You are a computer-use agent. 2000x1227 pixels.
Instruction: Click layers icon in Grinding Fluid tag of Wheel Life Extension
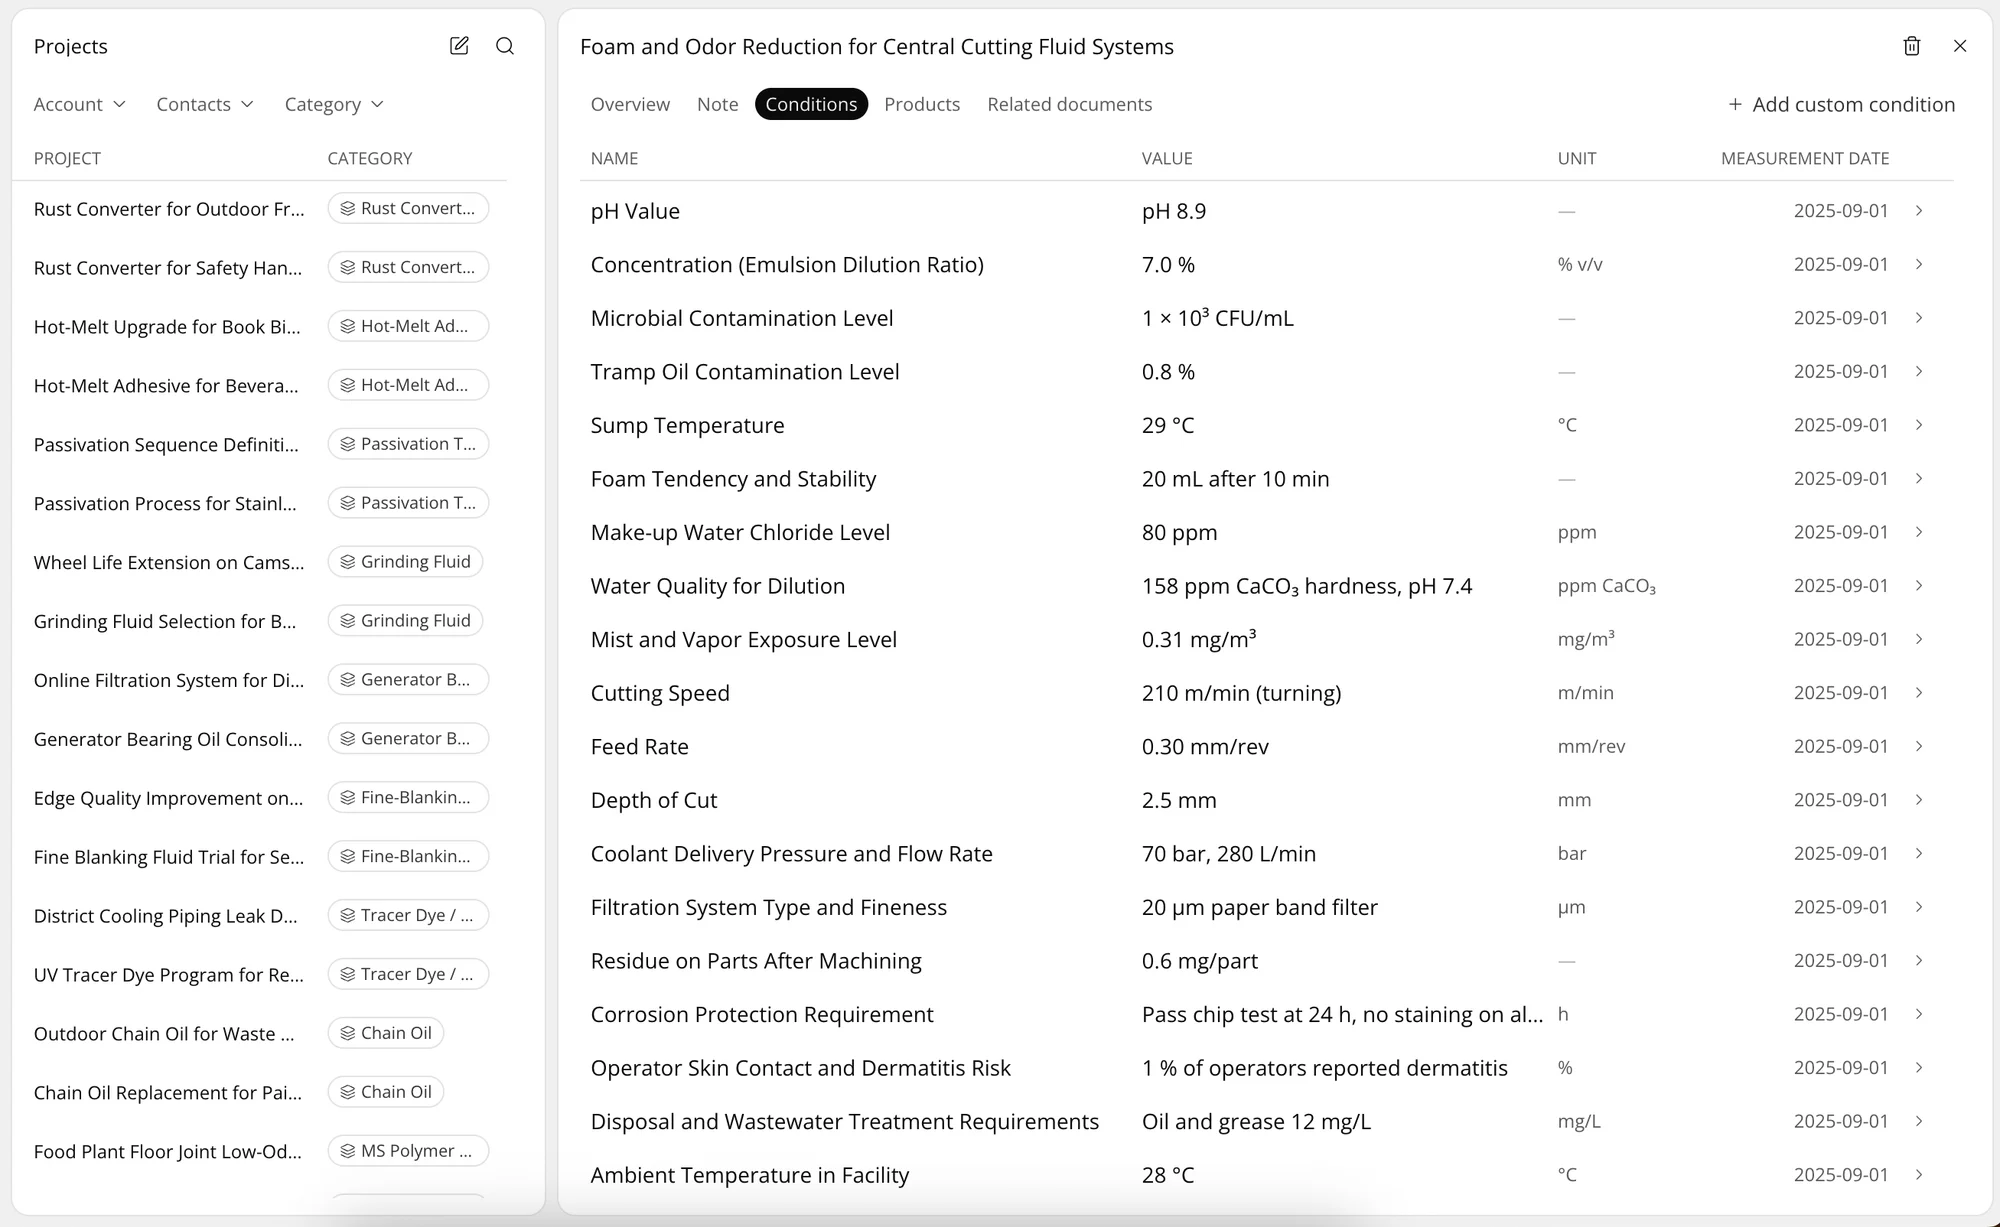pos(348,562)
